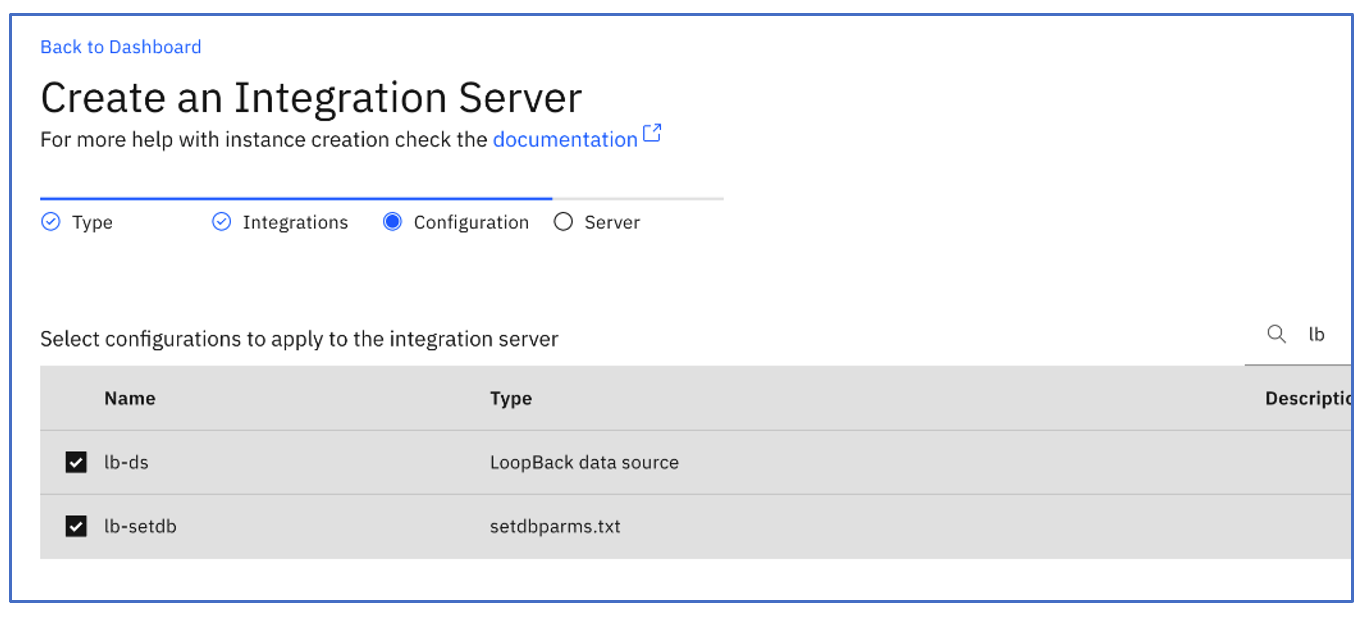Screen dimensions: 1370x628
Task: Click the checkmark icon on the Integrations step
Action: [x=221, y=221]
